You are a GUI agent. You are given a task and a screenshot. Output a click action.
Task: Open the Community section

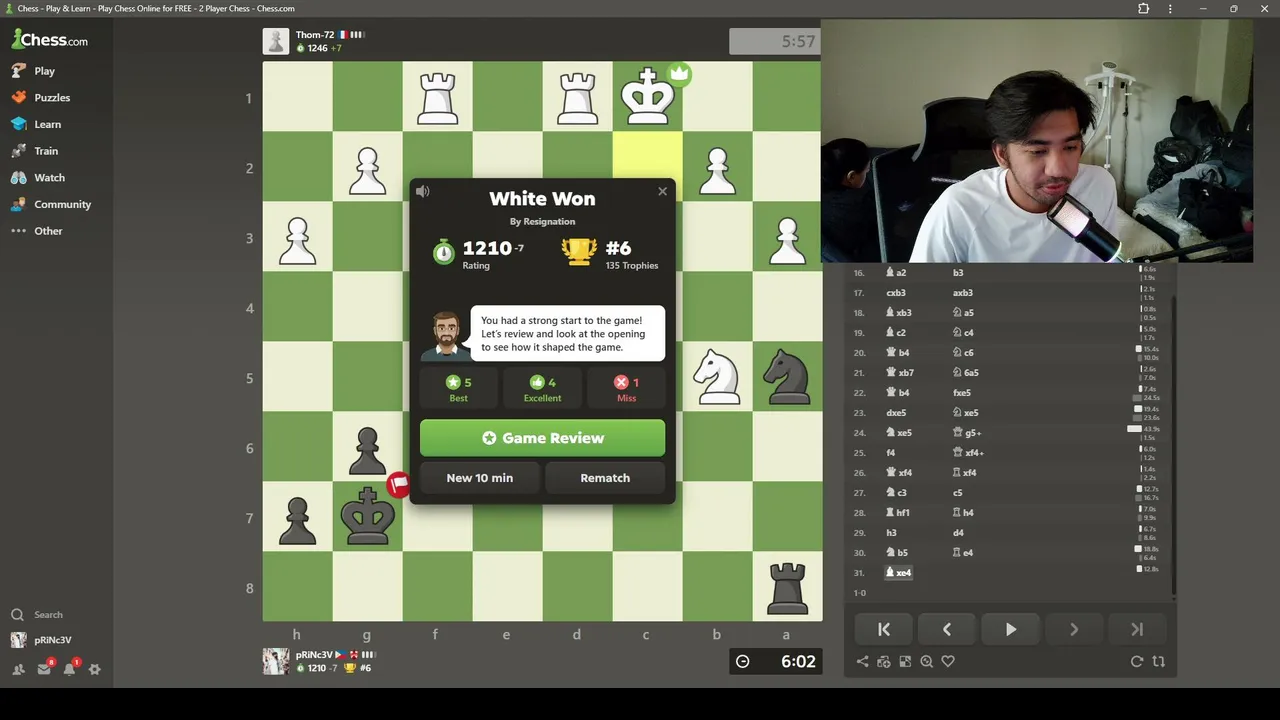(x=52, y=204)
